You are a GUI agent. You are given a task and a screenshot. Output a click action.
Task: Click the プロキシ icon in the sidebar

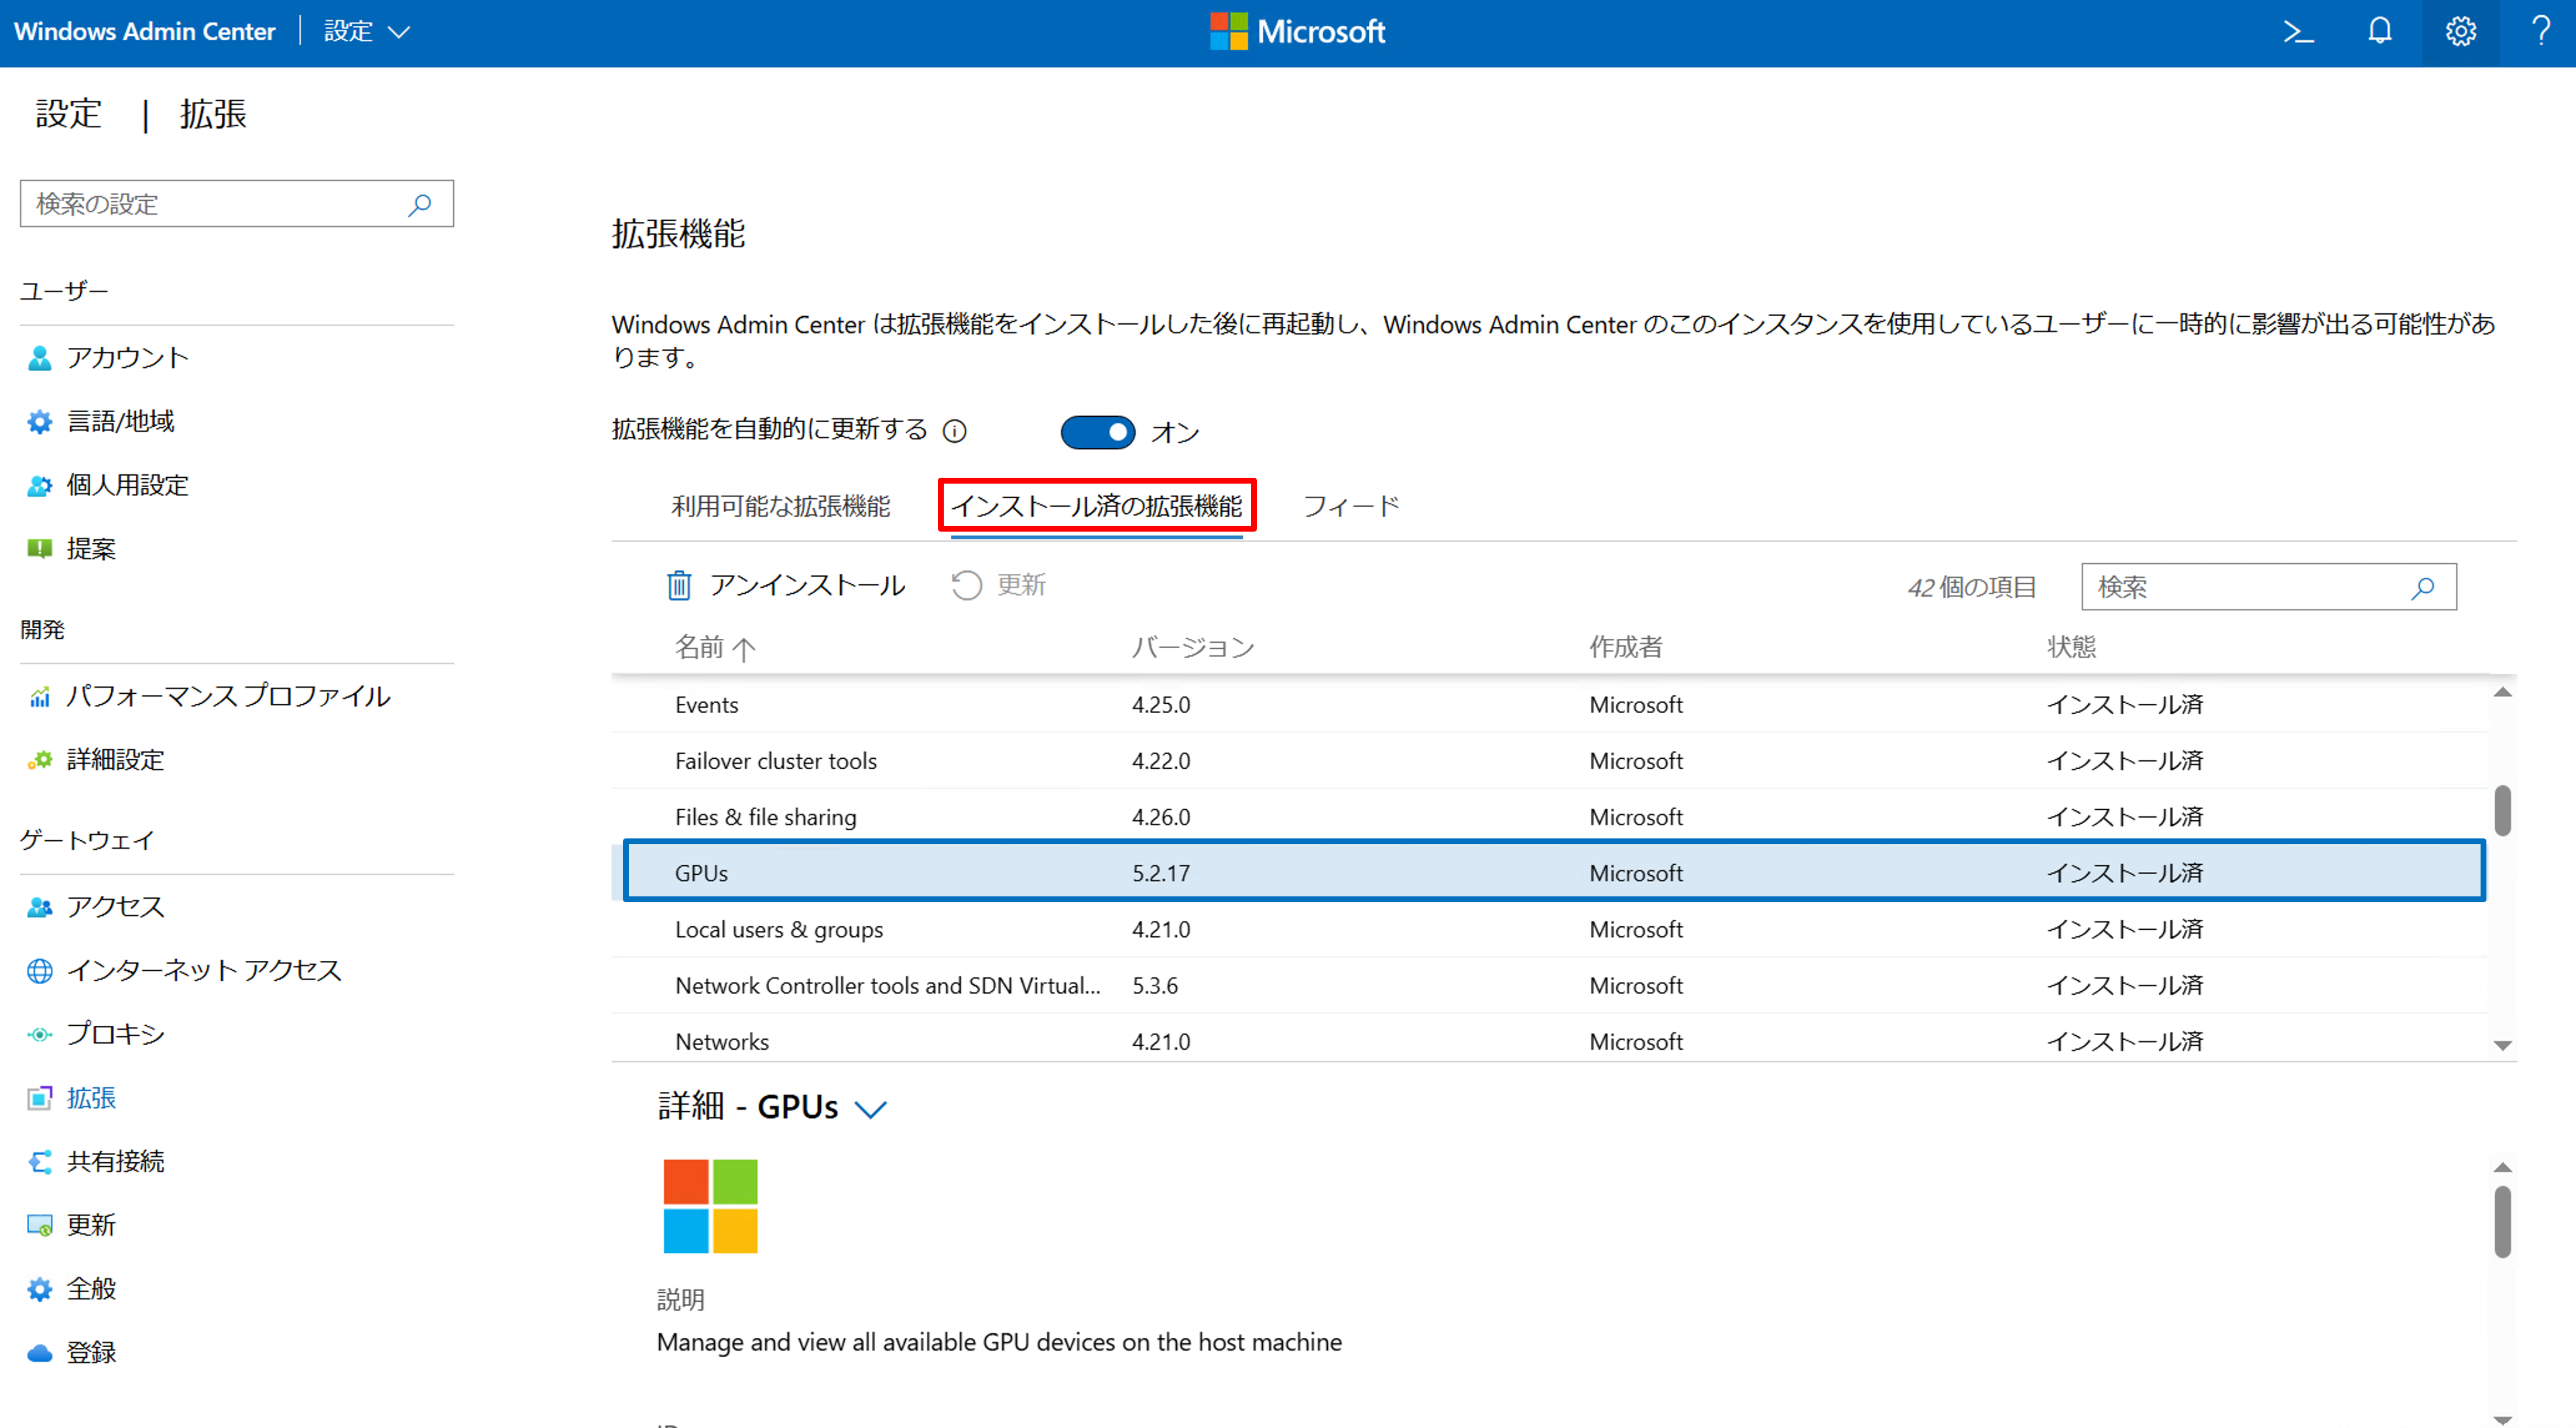(x=39, y=1034)
